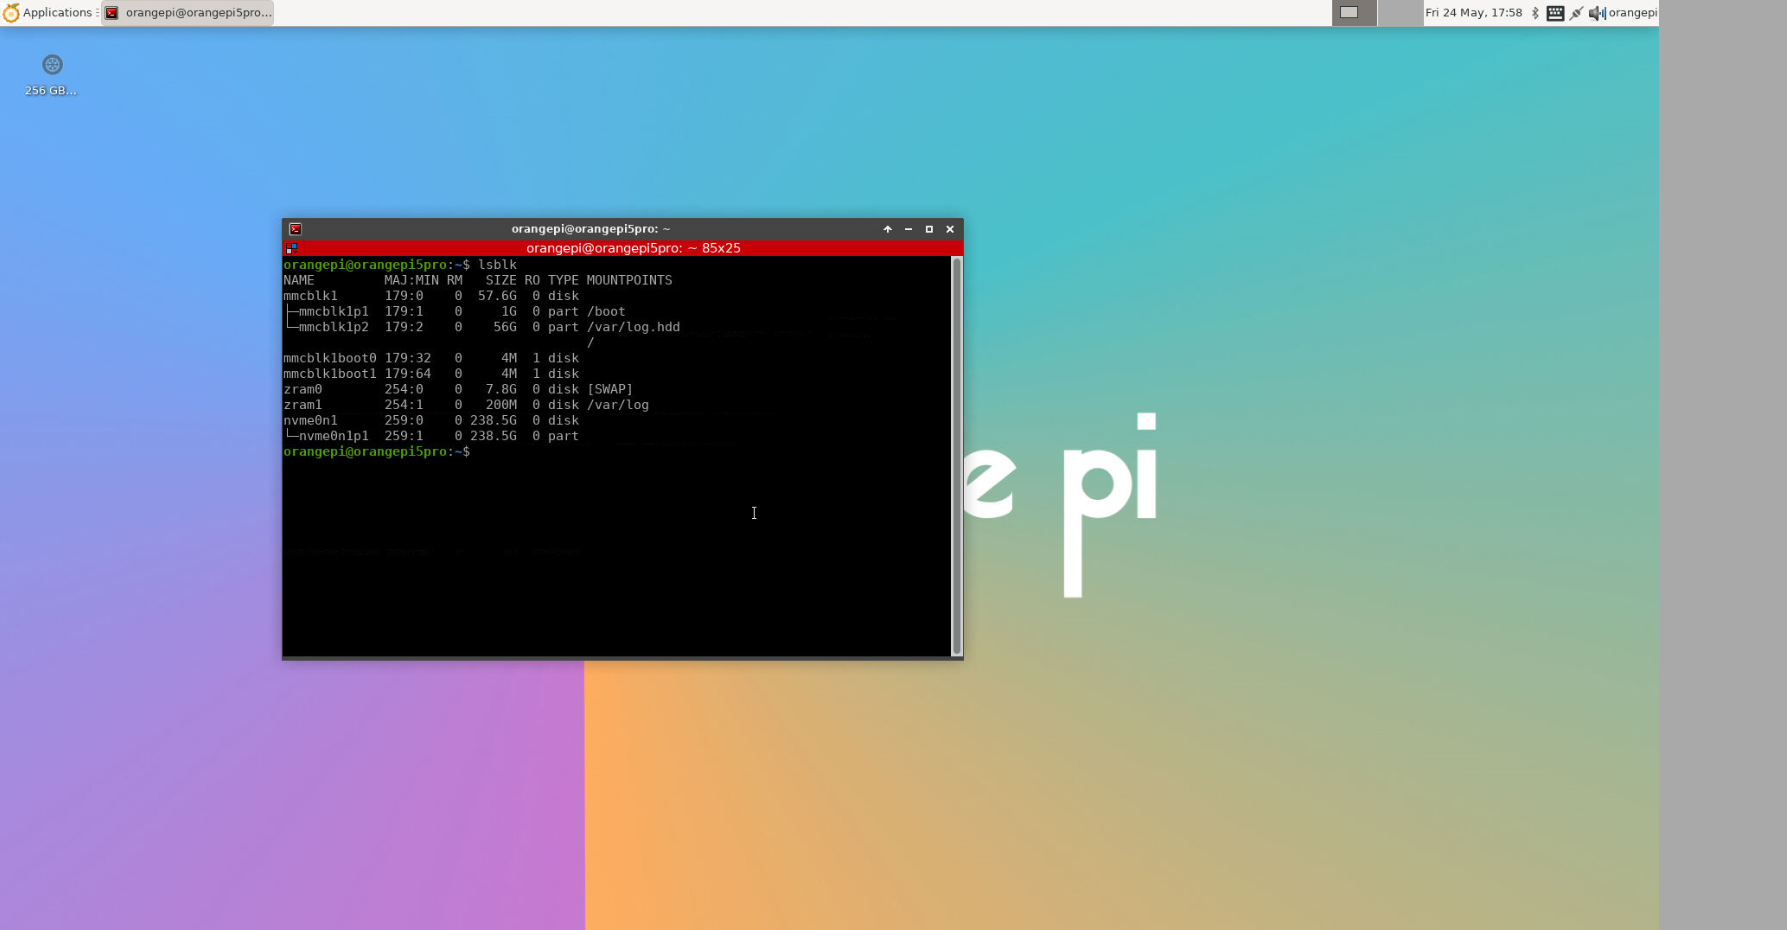
Task: Switch to the second workspace in the pager
Action: point(1399,13)
